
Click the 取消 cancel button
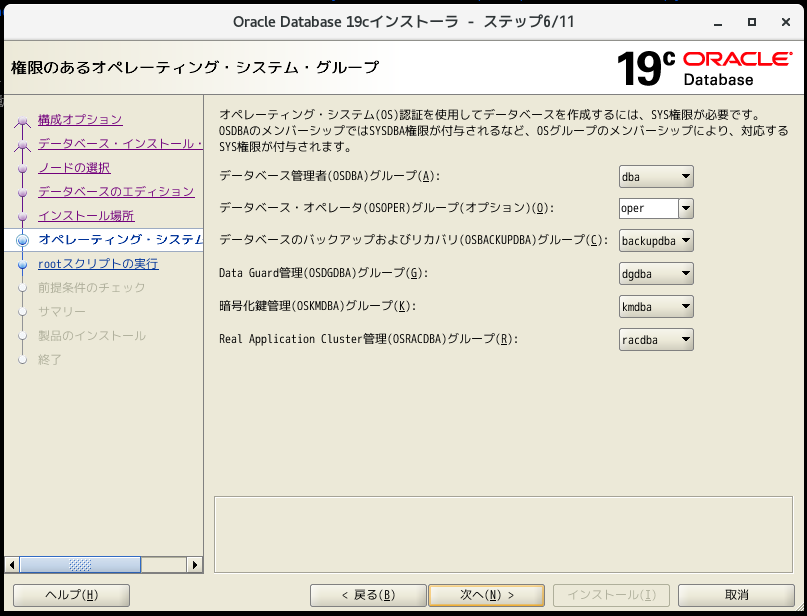[736, 595]
